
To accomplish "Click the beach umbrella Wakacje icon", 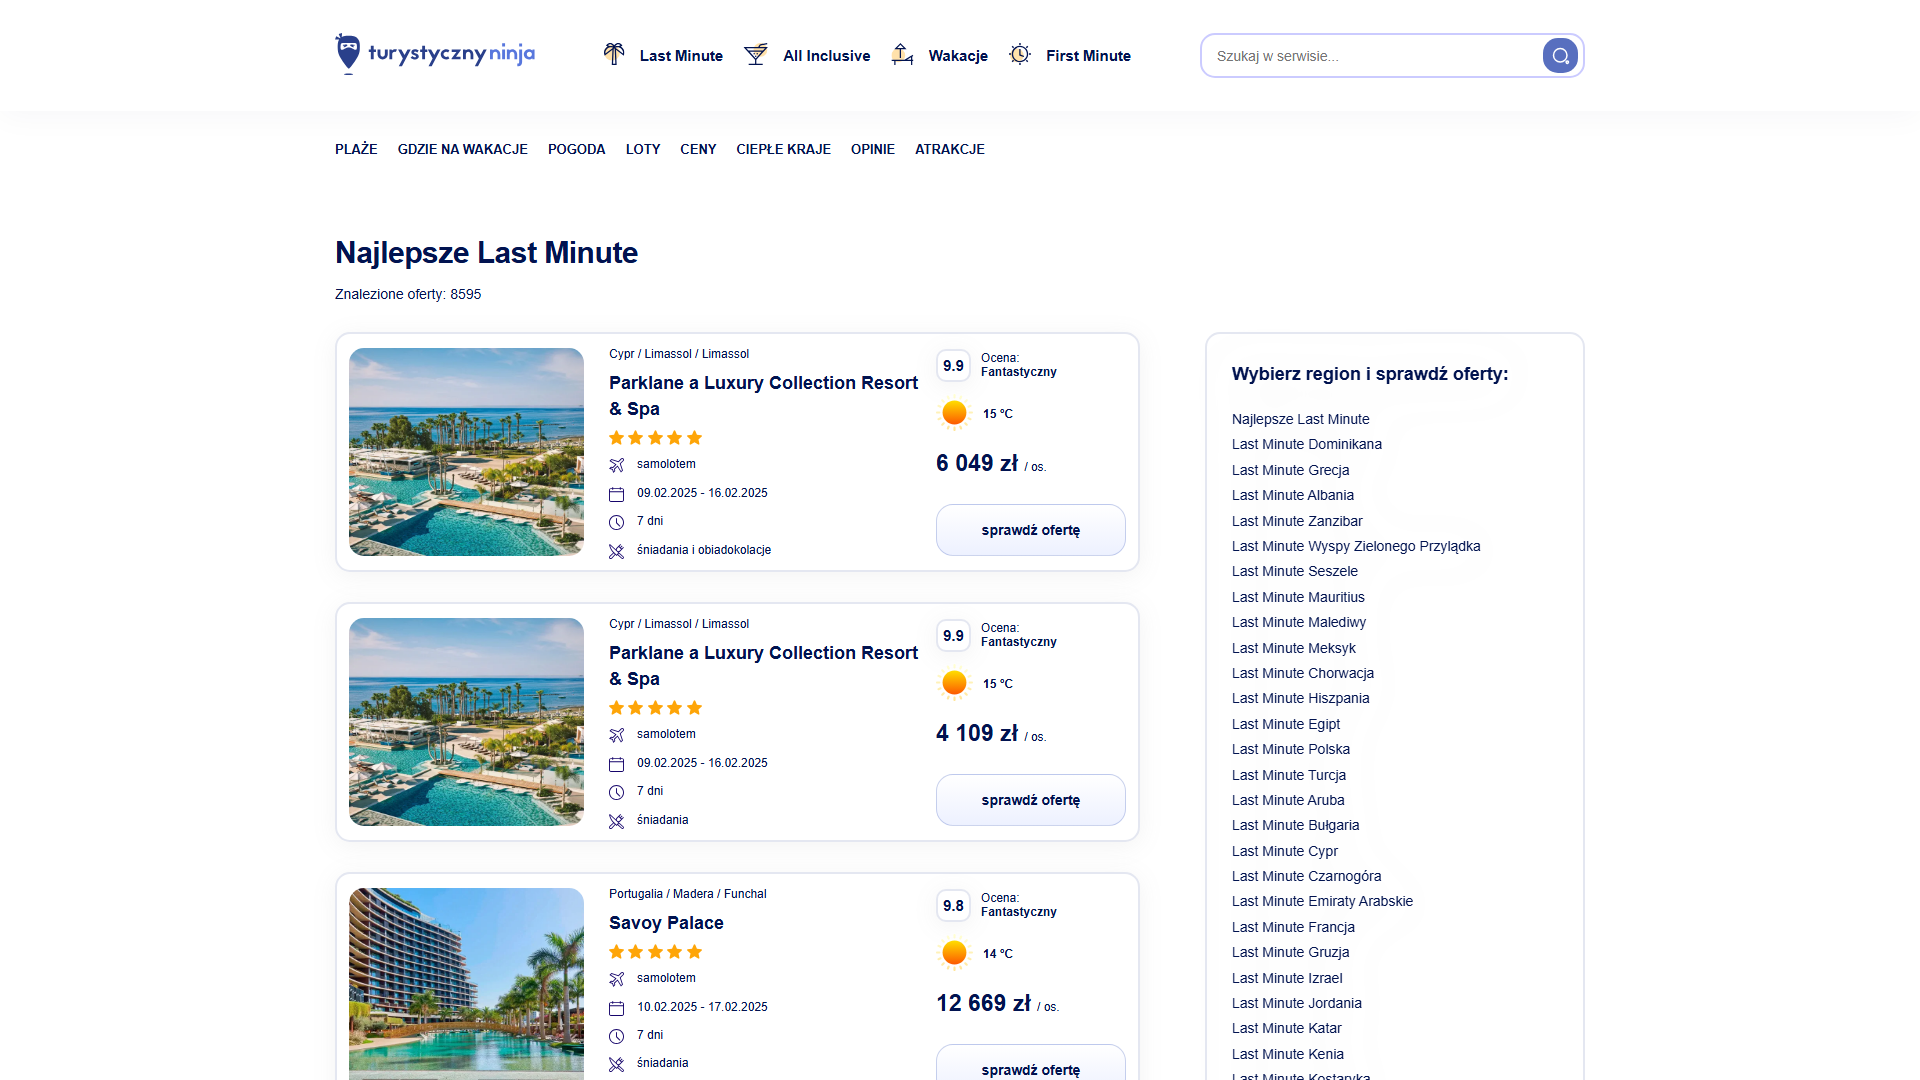I will (x=902, y=54).
